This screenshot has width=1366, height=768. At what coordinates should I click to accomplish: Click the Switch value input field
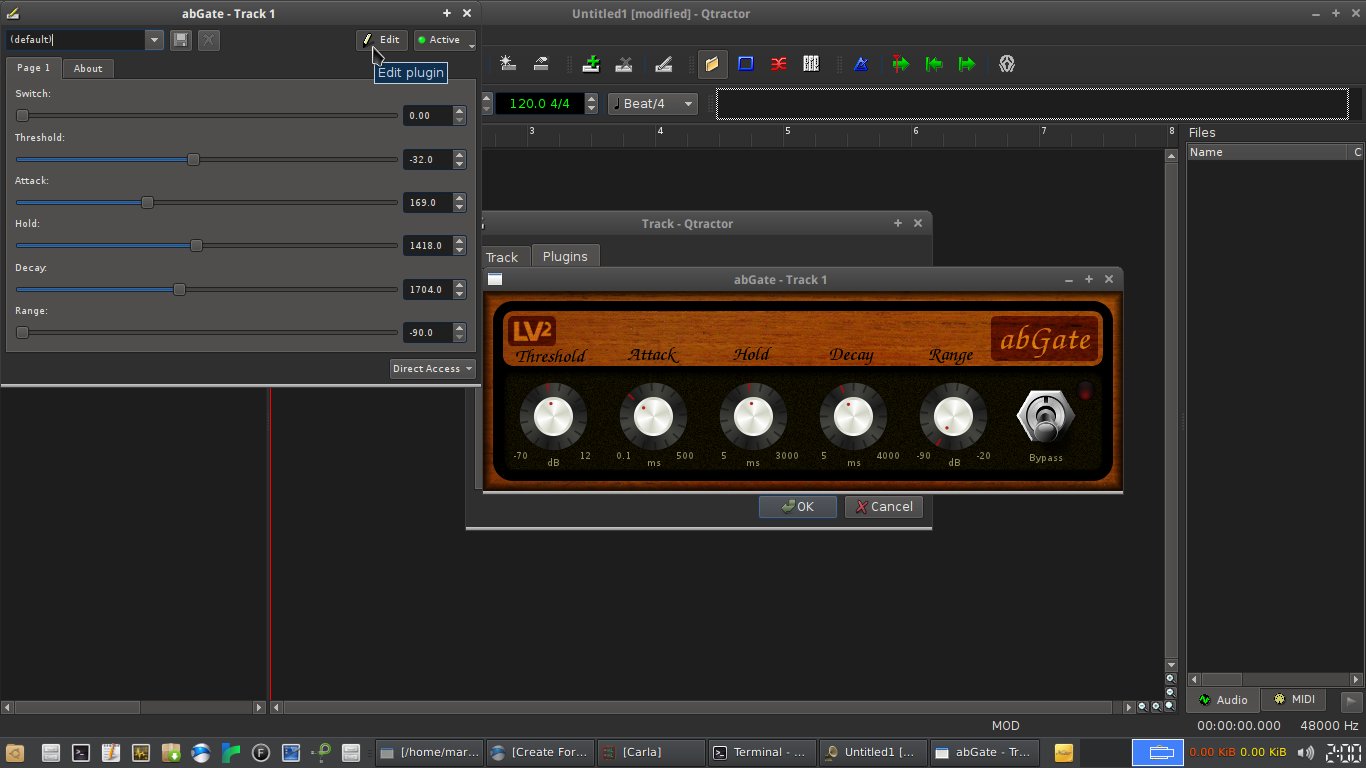pos(428,116)
